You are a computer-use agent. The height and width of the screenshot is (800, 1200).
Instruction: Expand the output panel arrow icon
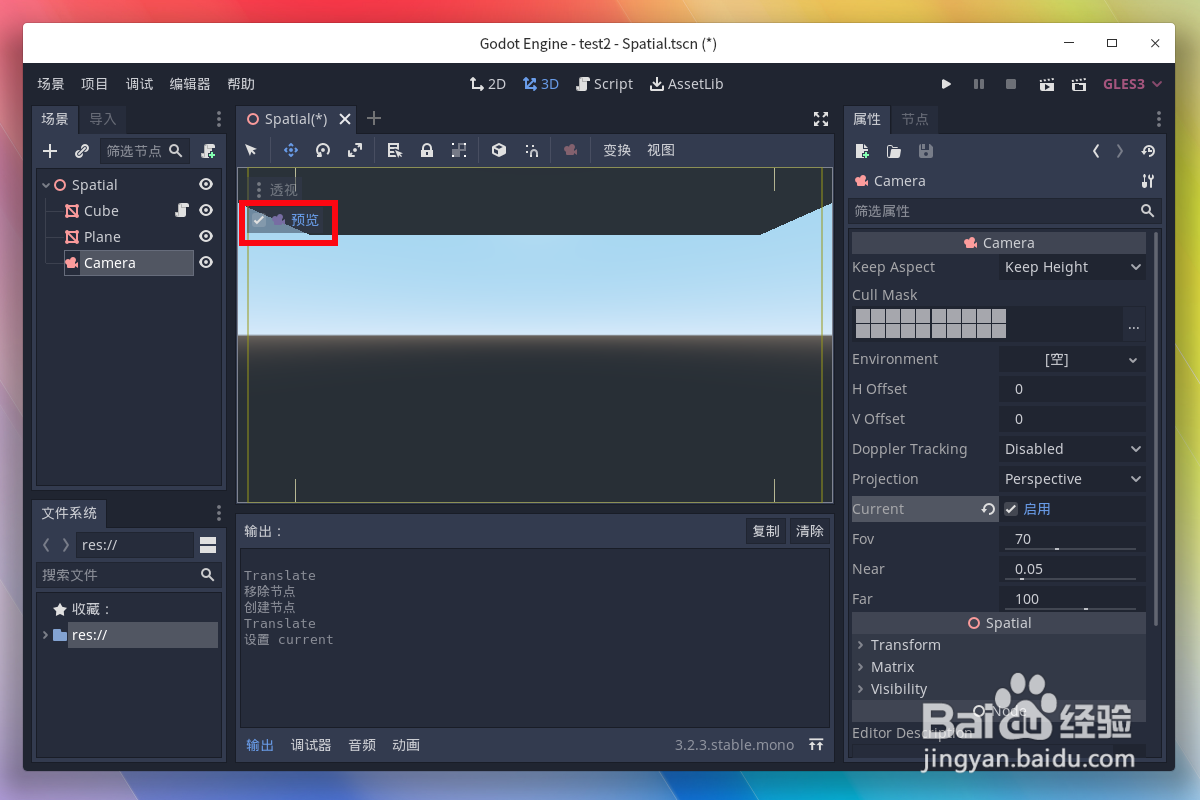[x=816, y=745]
